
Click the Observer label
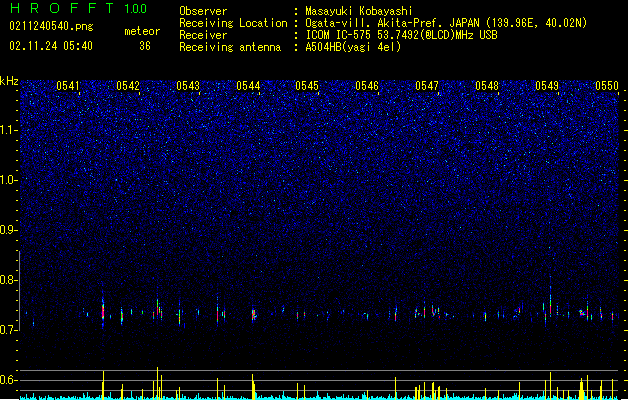[203, 11]
